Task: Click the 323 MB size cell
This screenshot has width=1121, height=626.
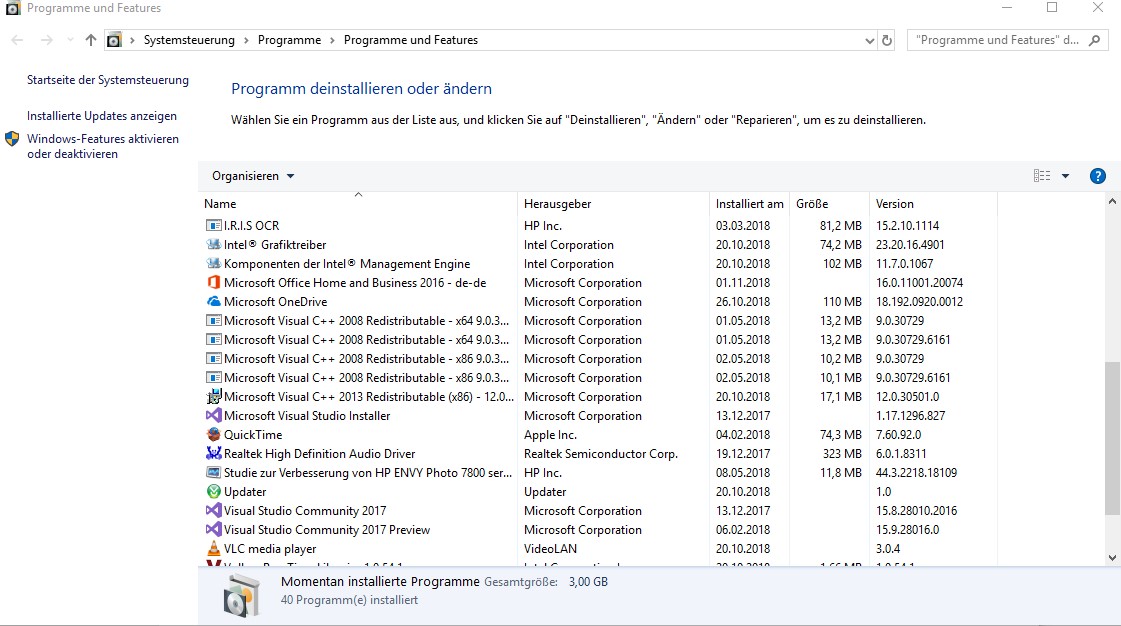Action: point(841,454)
